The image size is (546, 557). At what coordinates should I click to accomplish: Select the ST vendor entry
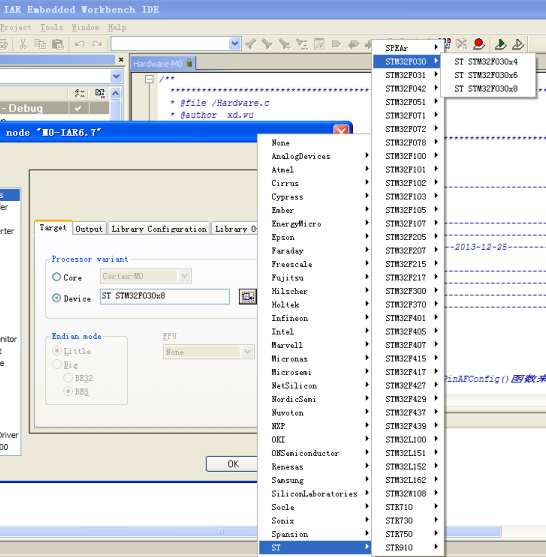[x=315, y=548]
